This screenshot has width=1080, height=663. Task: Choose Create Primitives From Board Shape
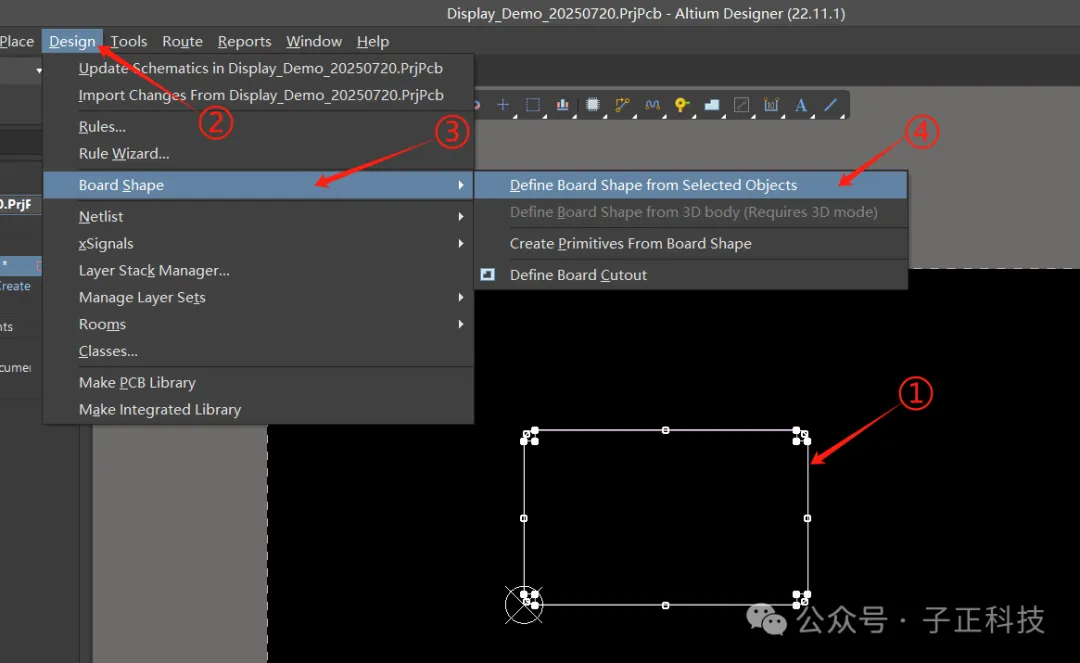point(691,244)
